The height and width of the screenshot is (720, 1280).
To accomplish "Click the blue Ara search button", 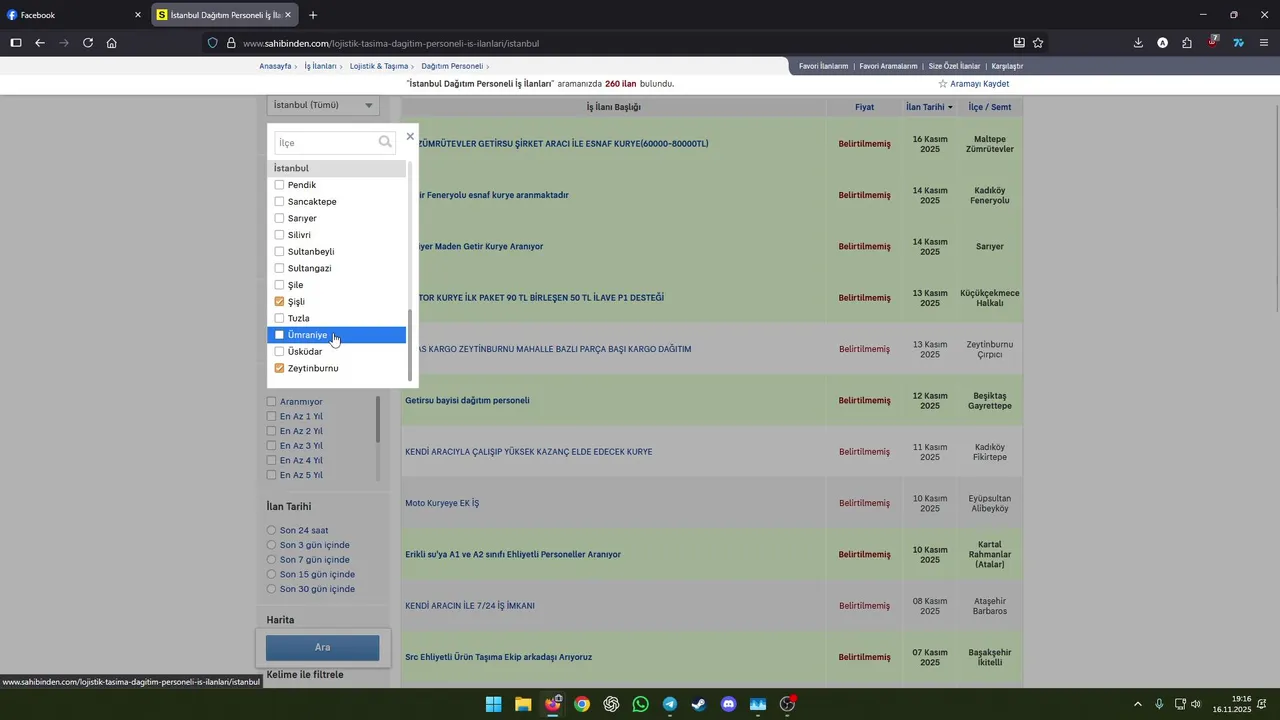I will pos(323,647).
